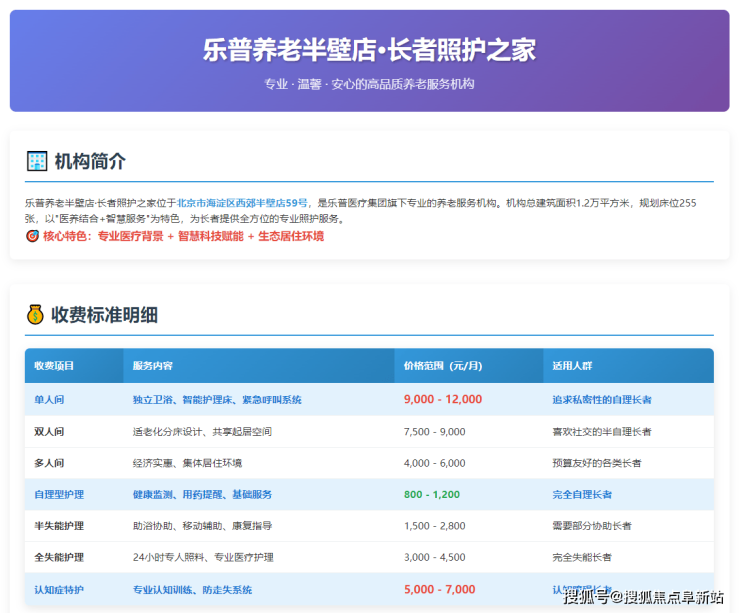Click the 价格范围 (元/月) column header
Image resolution: width=740 pixels, height=613 pixels.
[449, 366]
